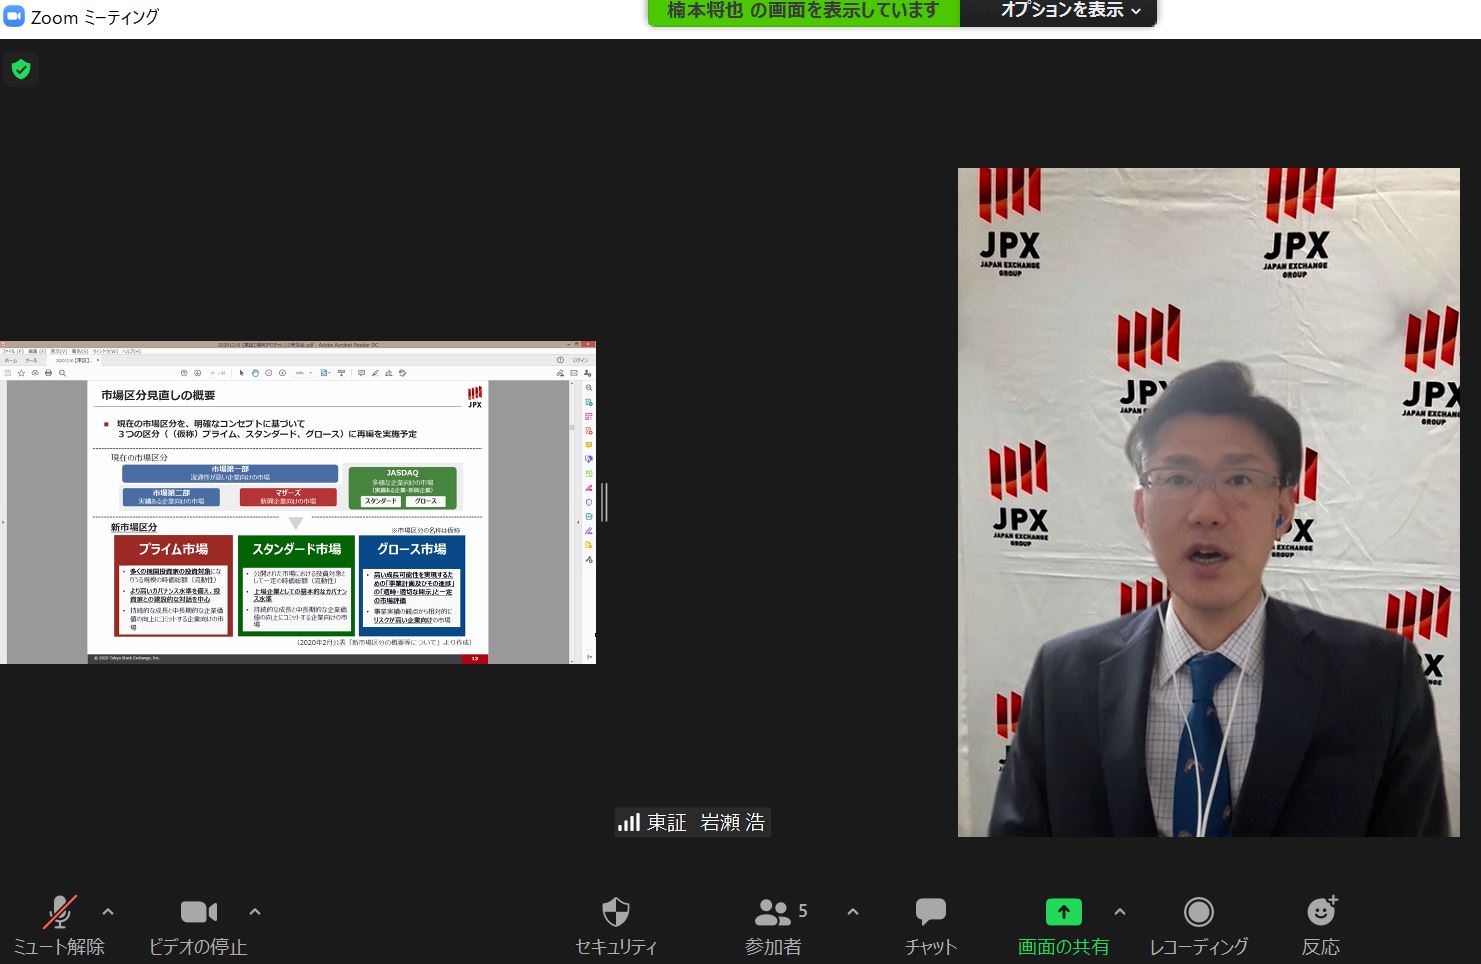
Task: Switch to the ツール tab in Acrobat
Action: 31,360
